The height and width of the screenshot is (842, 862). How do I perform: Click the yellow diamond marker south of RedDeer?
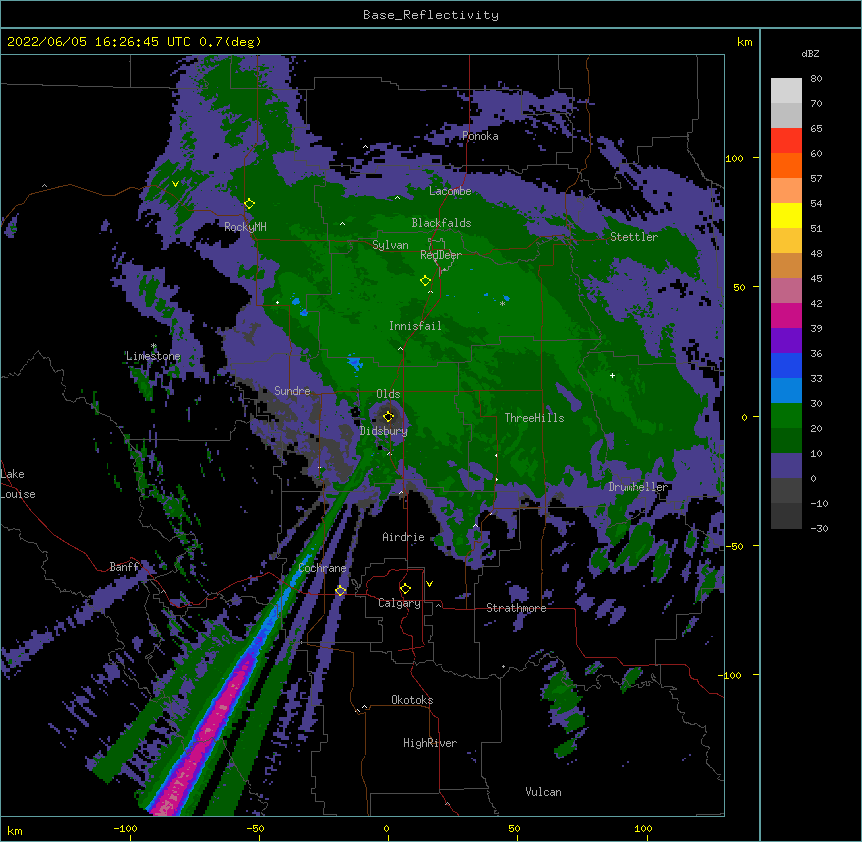point(425,281)
